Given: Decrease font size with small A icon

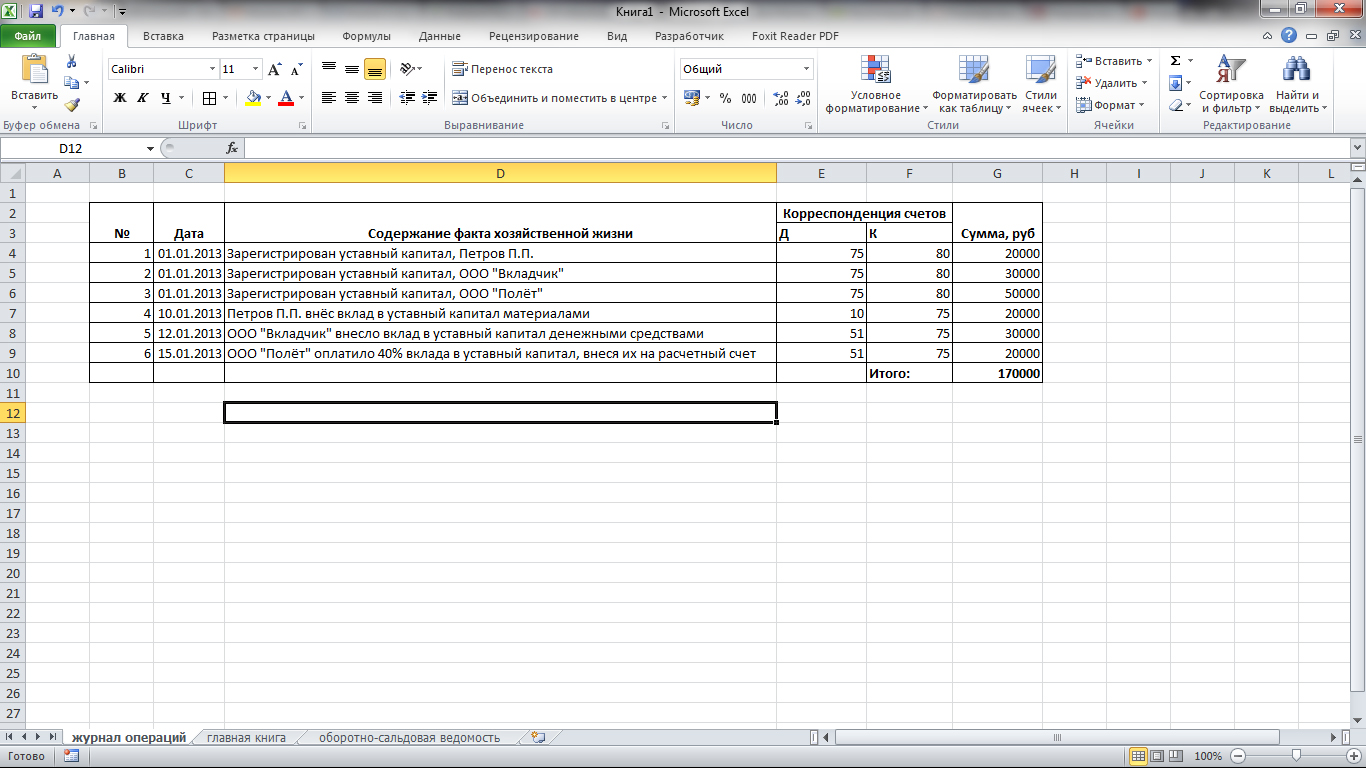Looking at the screenshot, I should coord(297,69).
